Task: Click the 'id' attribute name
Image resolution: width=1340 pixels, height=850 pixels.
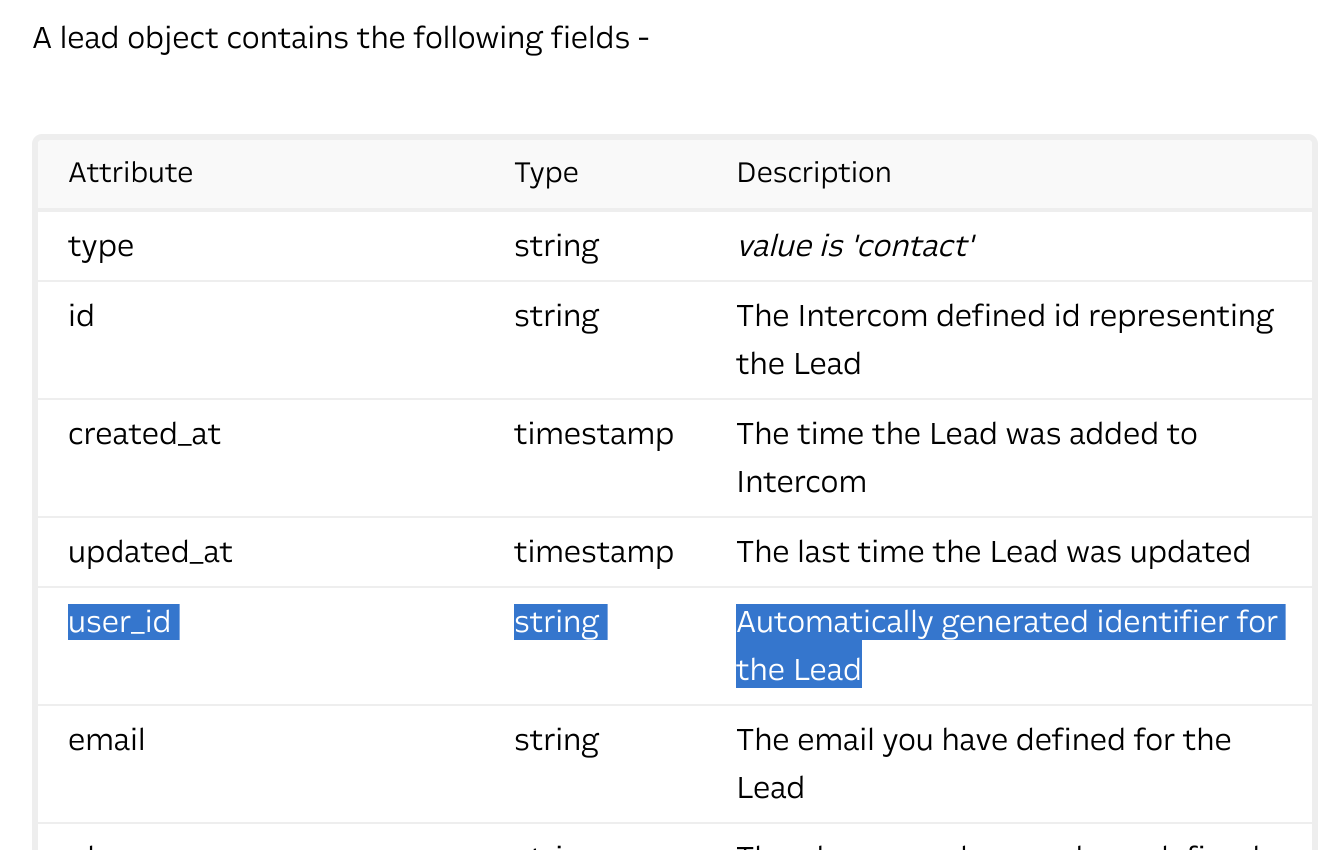Action: 81,316
